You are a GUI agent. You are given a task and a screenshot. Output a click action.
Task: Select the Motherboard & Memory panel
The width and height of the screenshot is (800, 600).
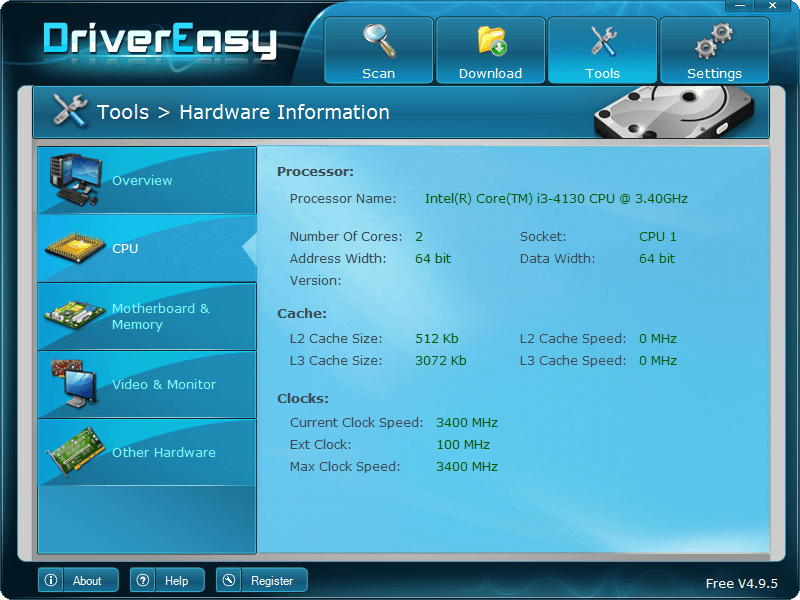(160, 317)
